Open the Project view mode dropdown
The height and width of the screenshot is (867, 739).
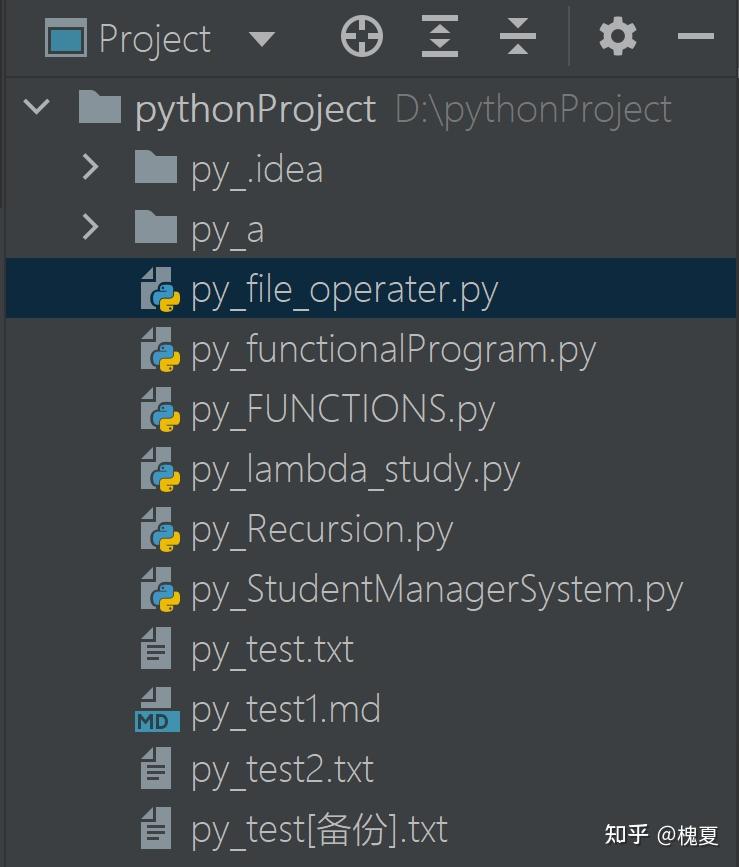coord(261,39)
